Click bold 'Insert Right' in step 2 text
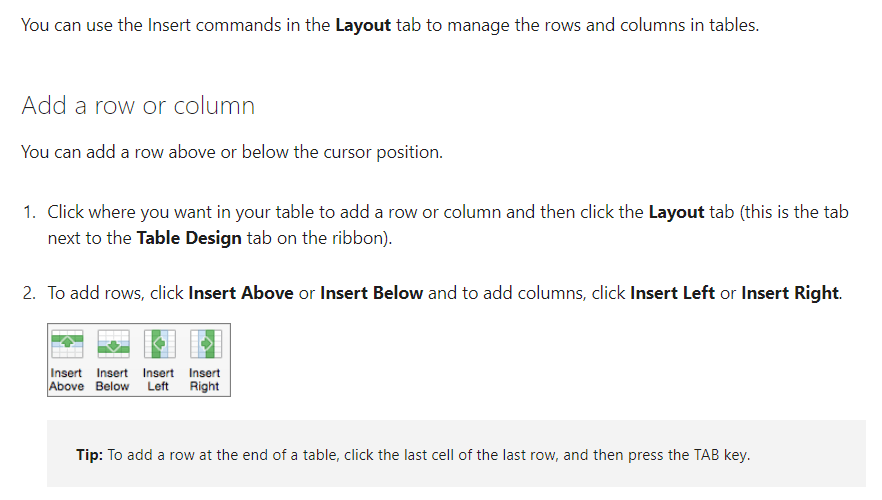This screenshot has height=500, width=882. pos(790,293)
